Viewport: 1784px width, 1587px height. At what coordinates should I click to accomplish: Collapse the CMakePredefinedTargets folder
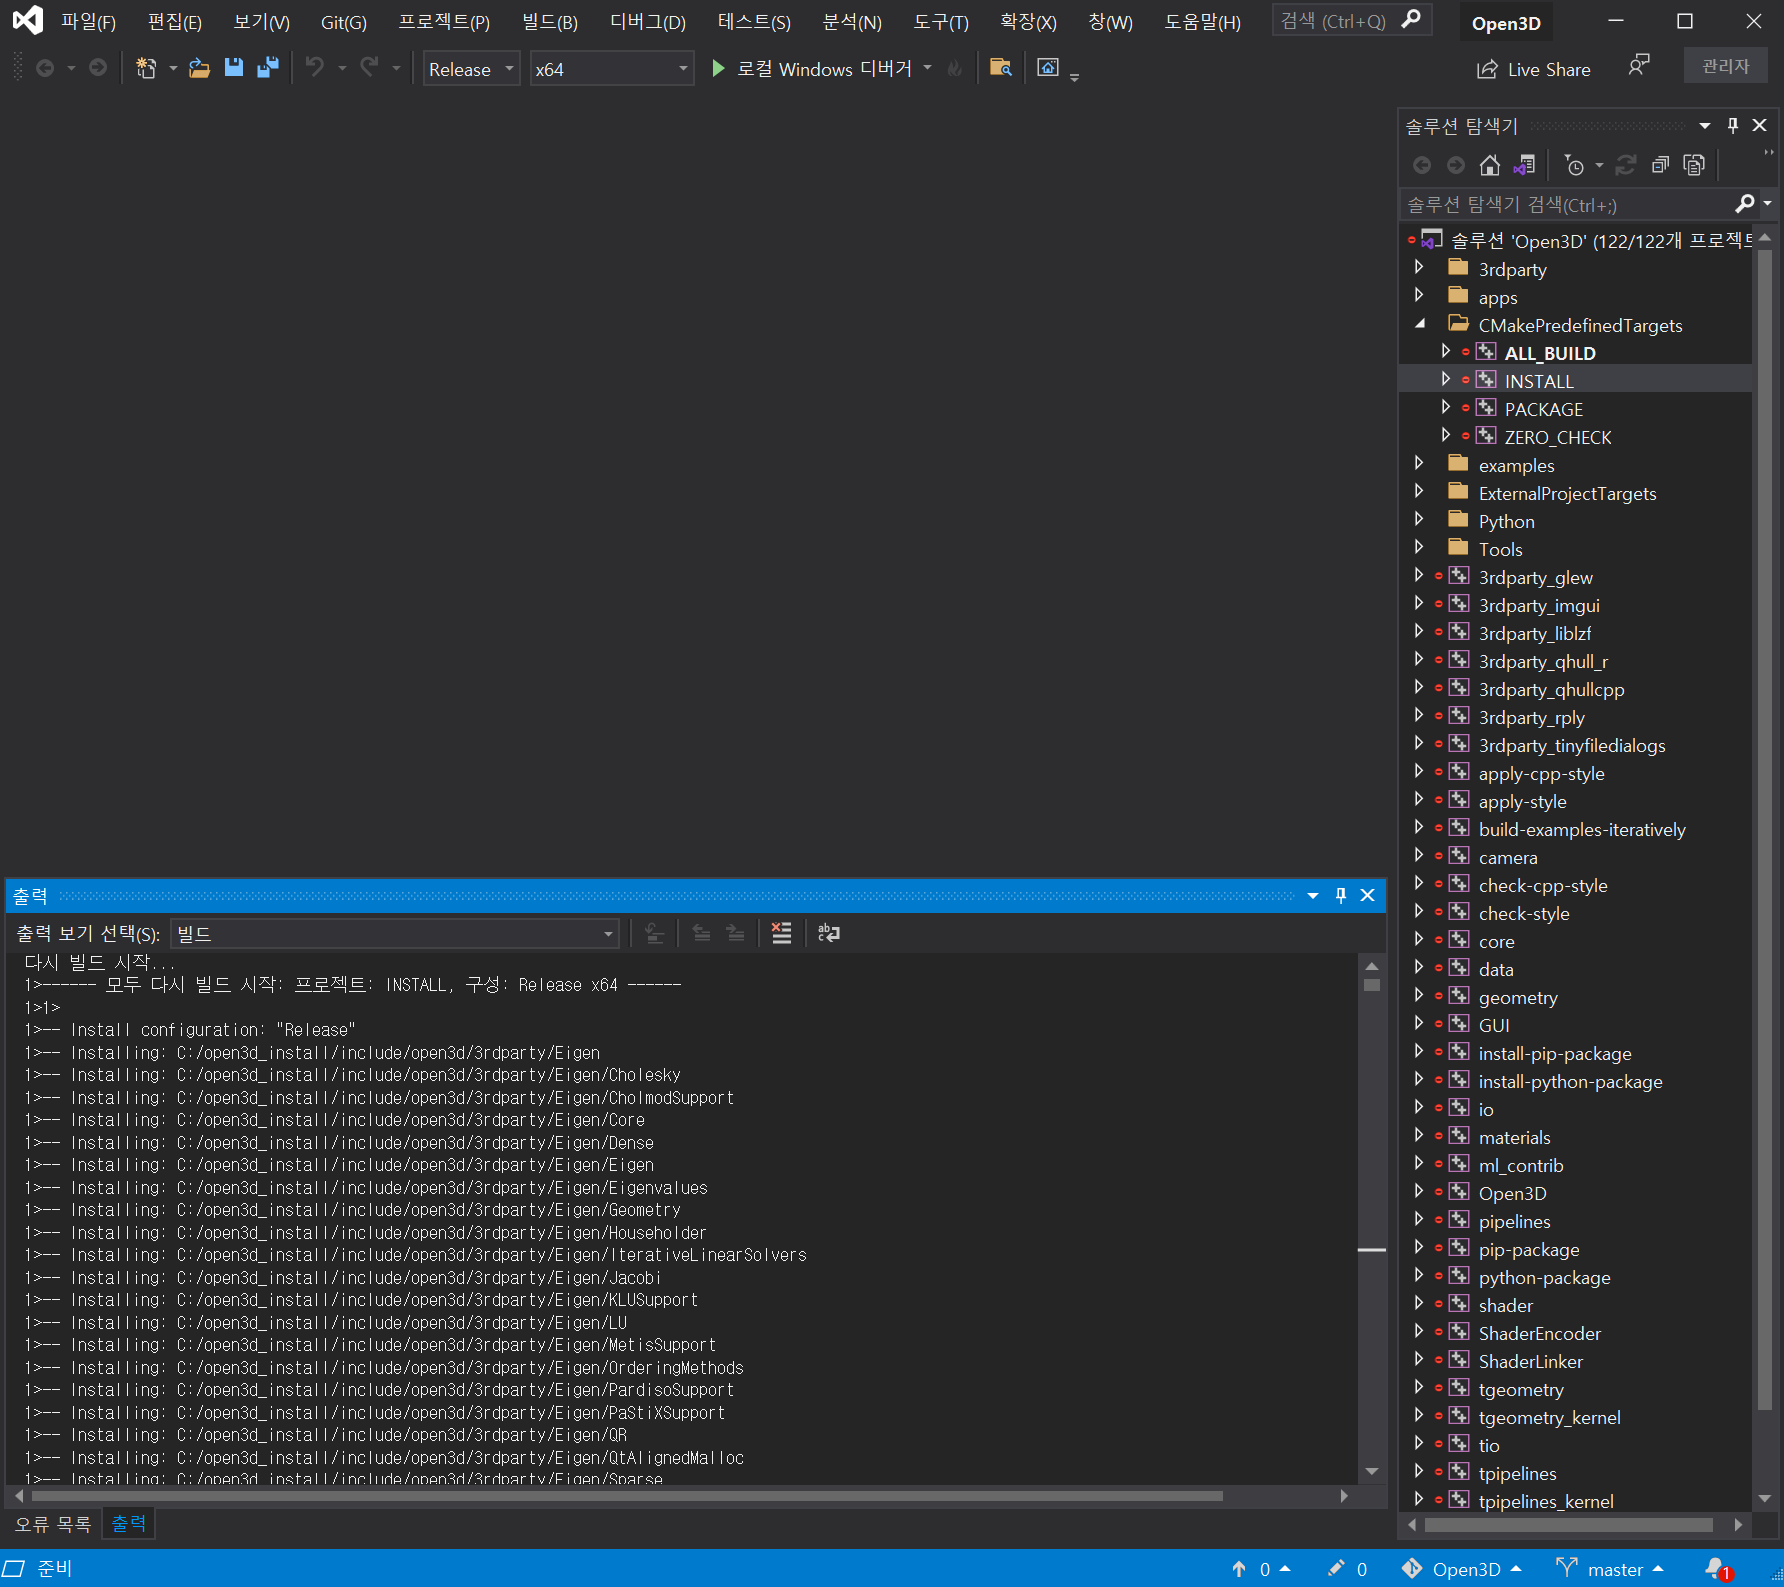[x=1420, y=324]
